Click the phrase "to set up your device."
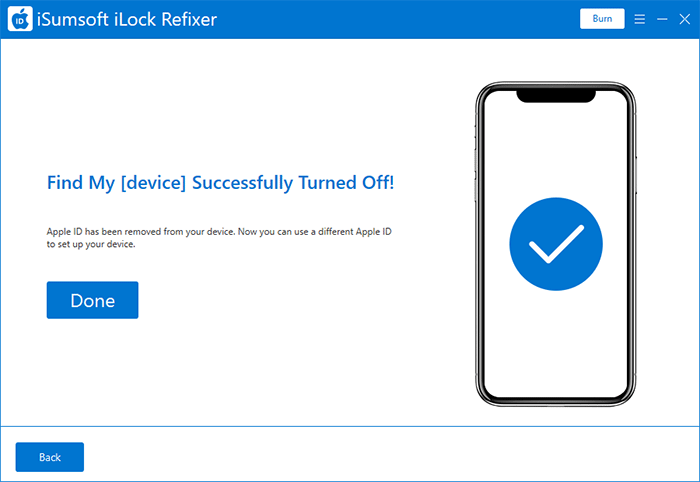This screenshot has height=482, width=700. (x=91, y=244)
